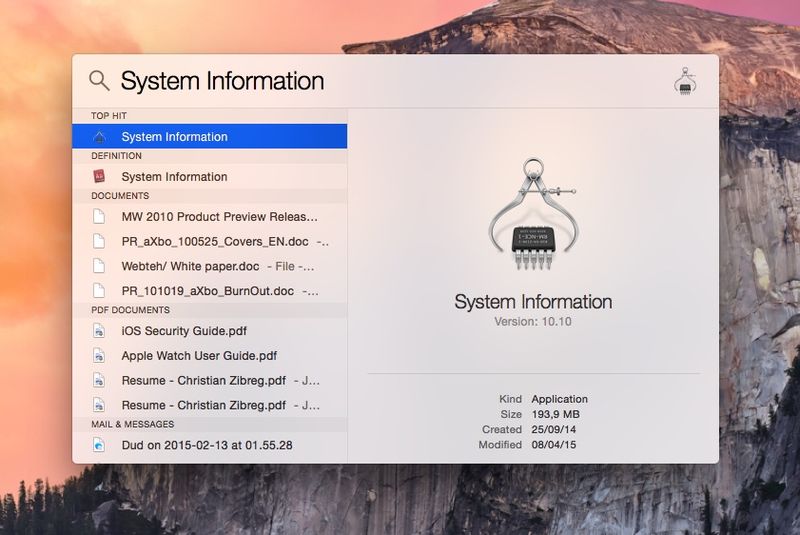Click the large System Information caliper preview icon
This screenshot has width=800, height=535.
pos(533,214)
